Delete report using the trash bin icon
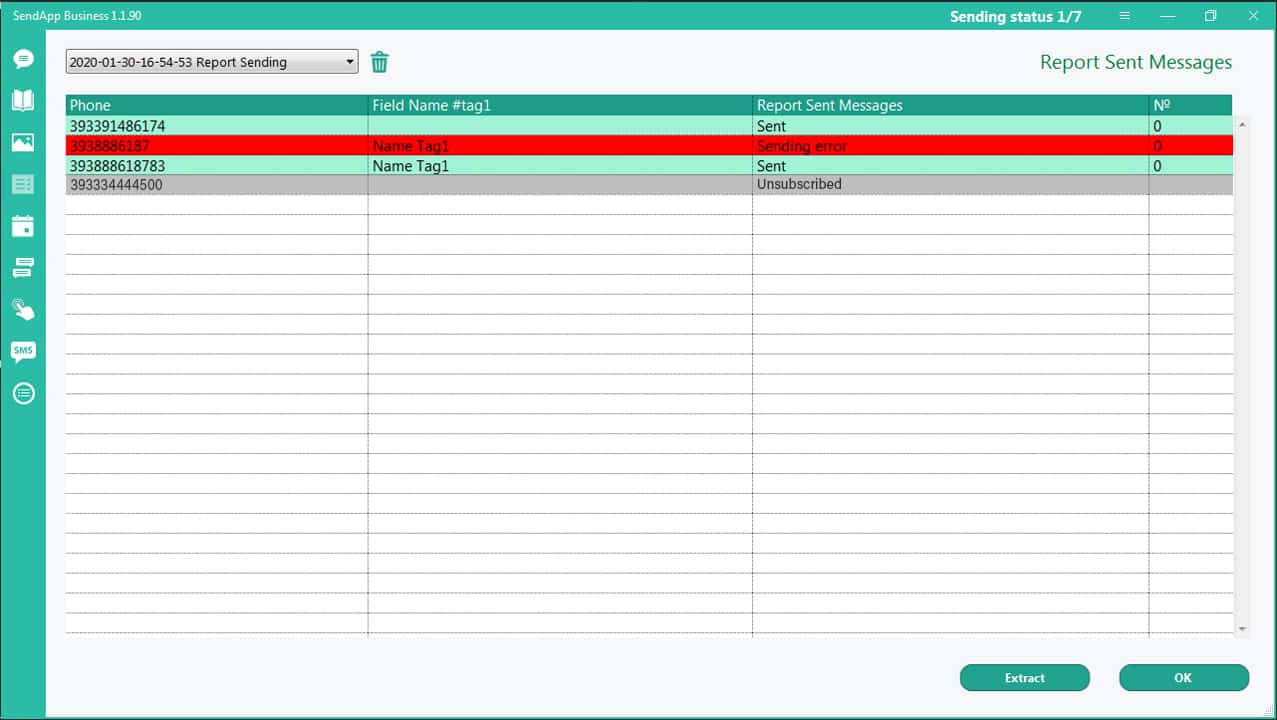 (379, 62)
